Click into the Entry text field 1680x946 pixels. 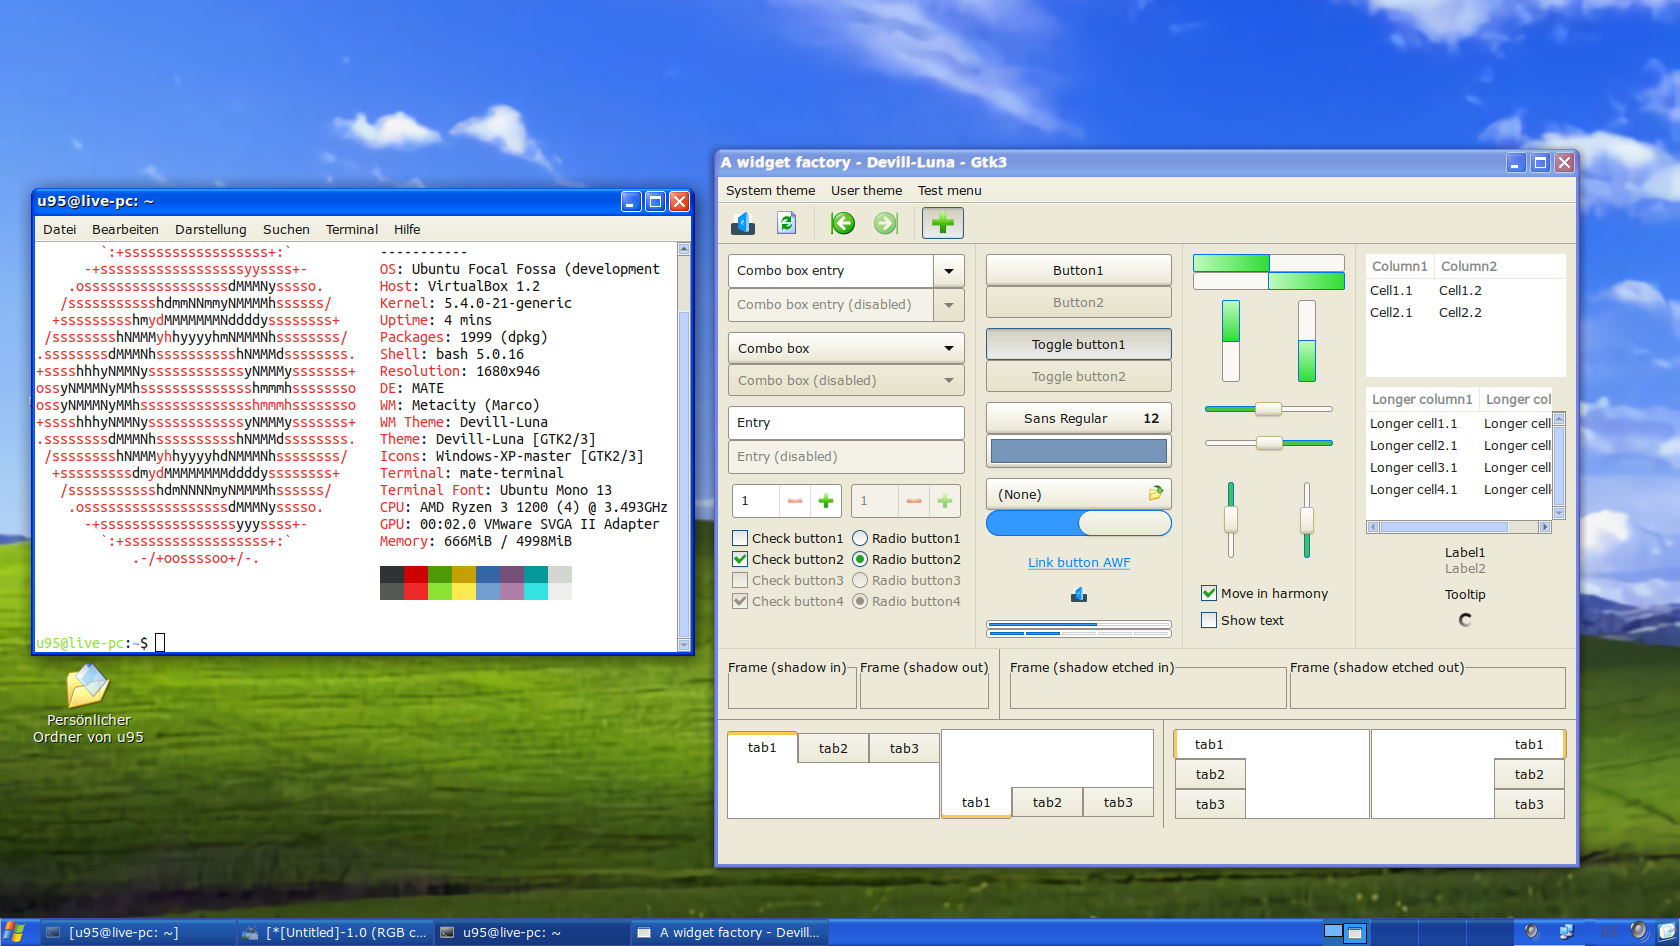click(x=846, y=422)
